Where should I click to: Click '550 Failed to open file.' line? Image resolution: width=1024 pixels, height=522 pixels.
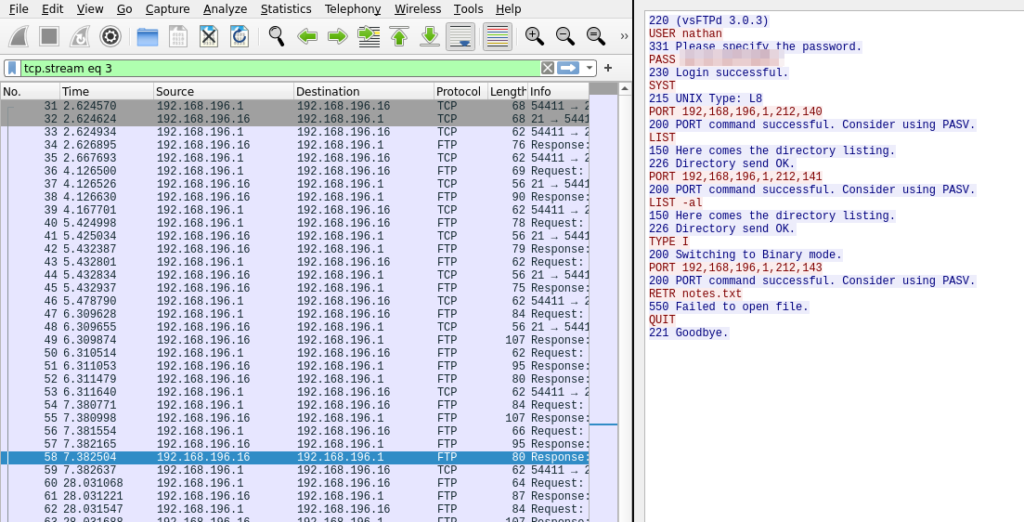coord(728,307)
